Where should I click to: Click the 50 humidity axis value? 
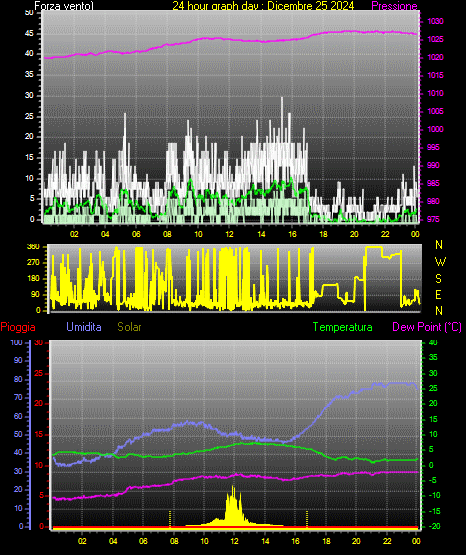coord(18,434)
